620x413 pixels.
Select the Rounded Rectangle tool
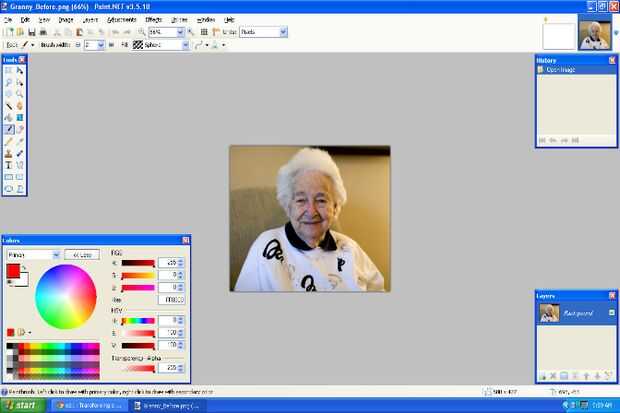19,177
